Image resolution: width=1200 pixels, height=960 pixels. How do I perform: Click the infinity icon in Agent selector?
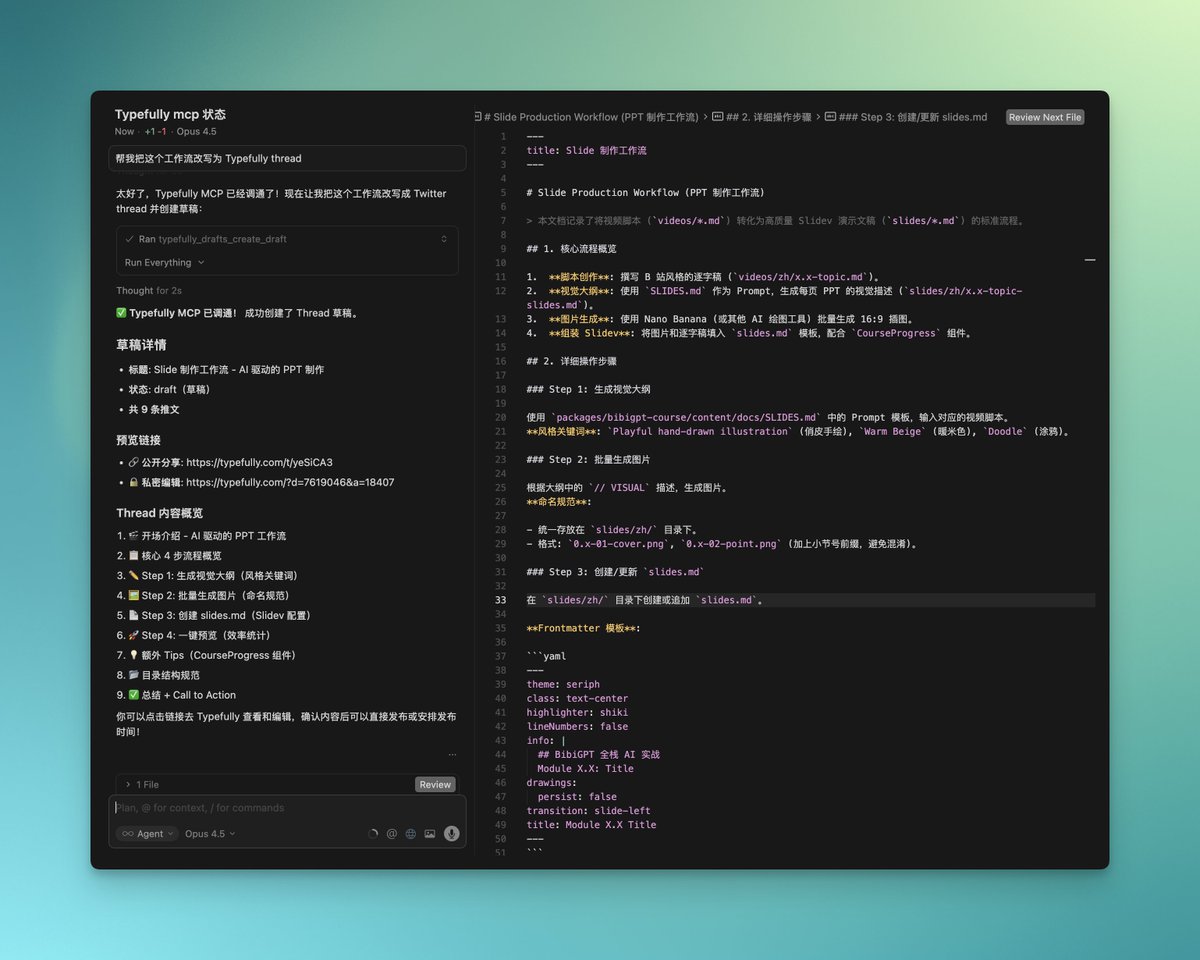[128, 833]
